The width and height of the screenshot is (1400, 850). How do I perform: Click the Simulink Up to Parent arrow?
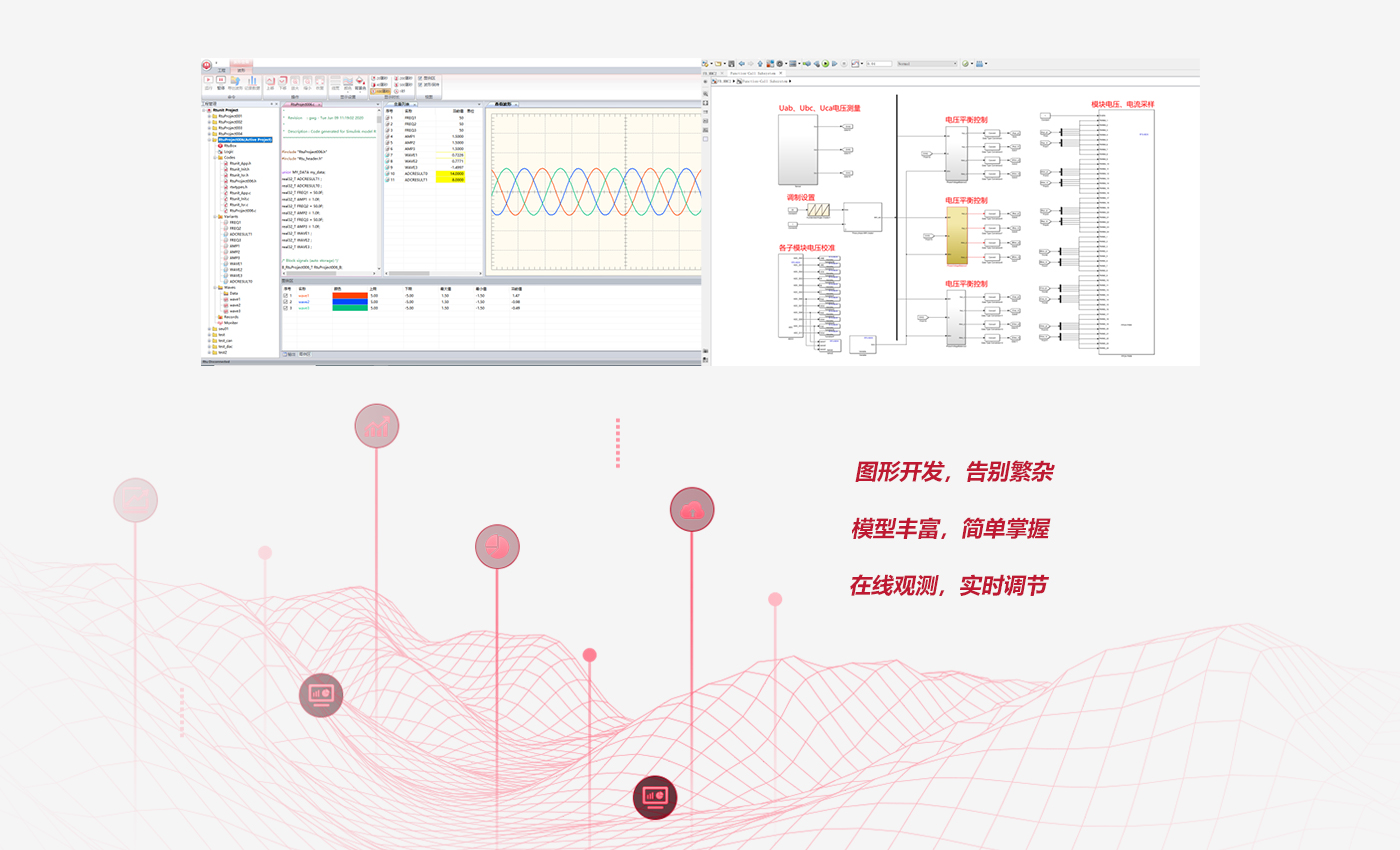tap(759, 64)
